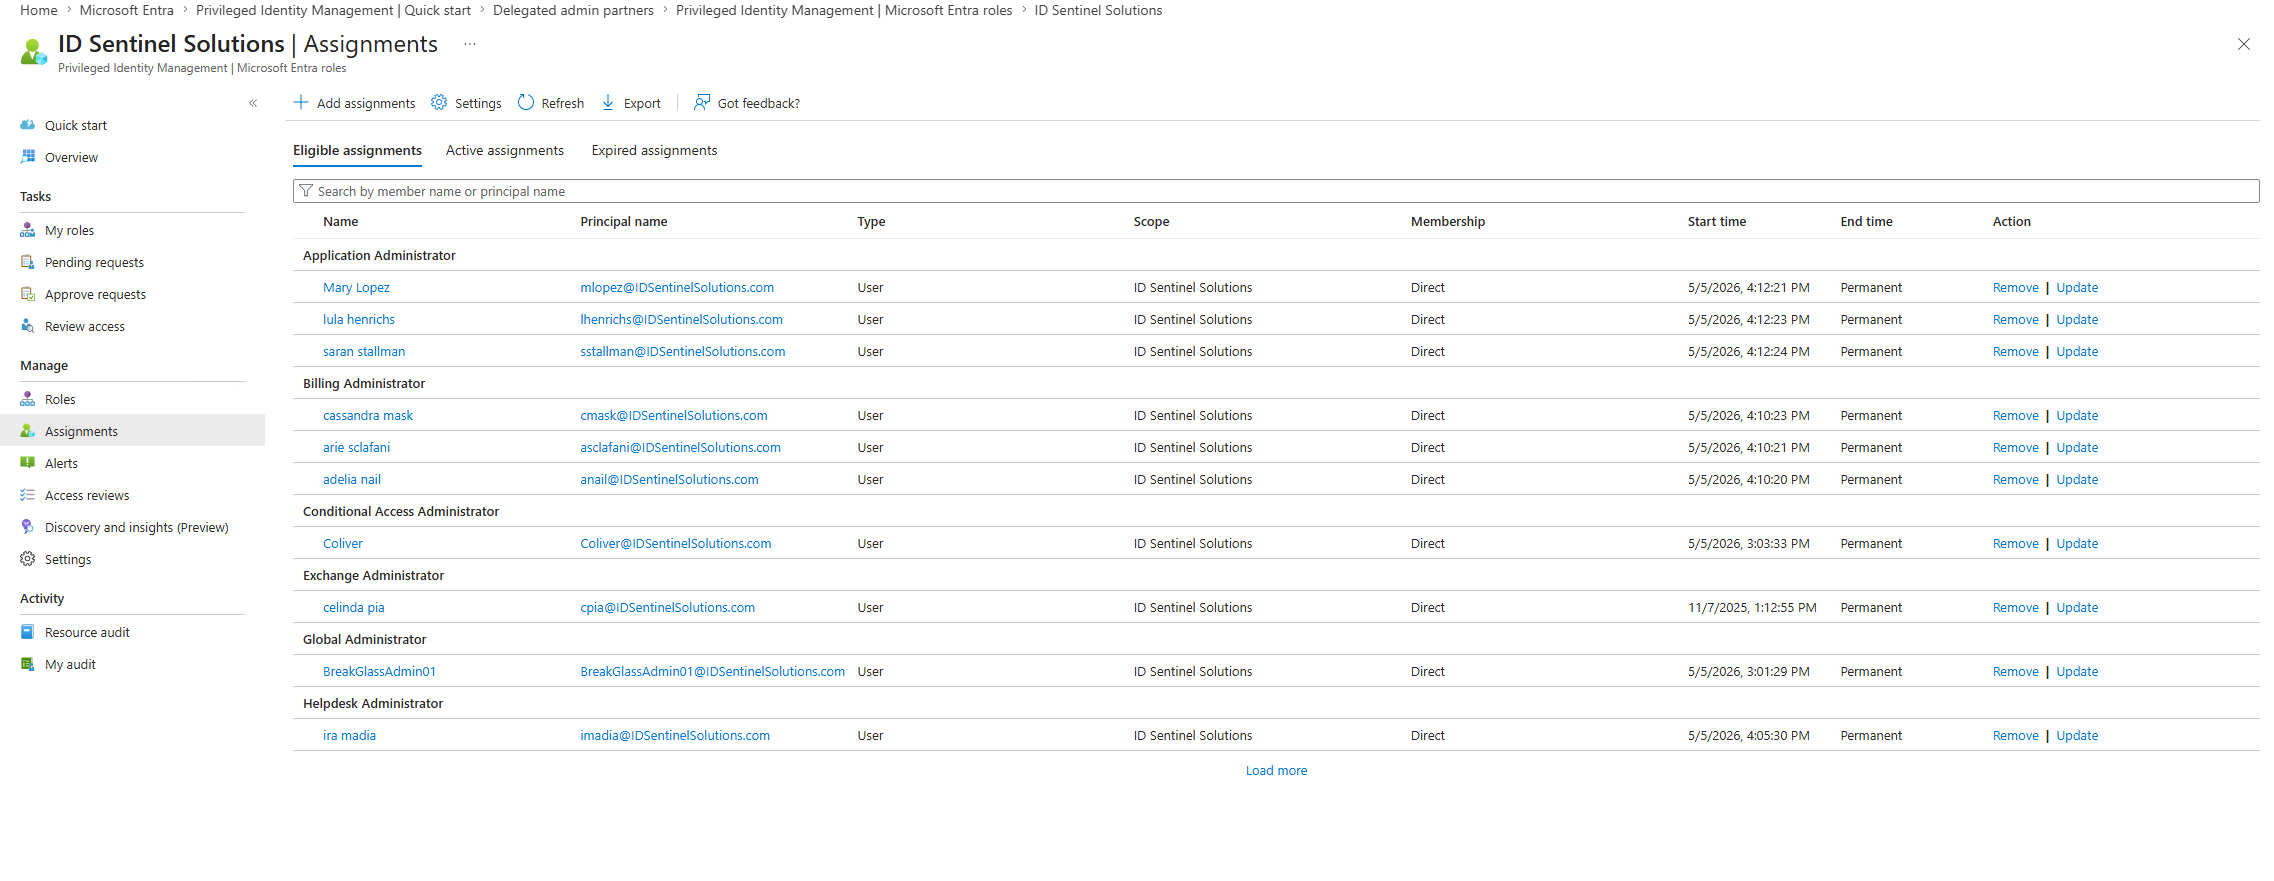Update lula henrichs' assignment
This screenshot has height=881, width=2274.
2077,320
